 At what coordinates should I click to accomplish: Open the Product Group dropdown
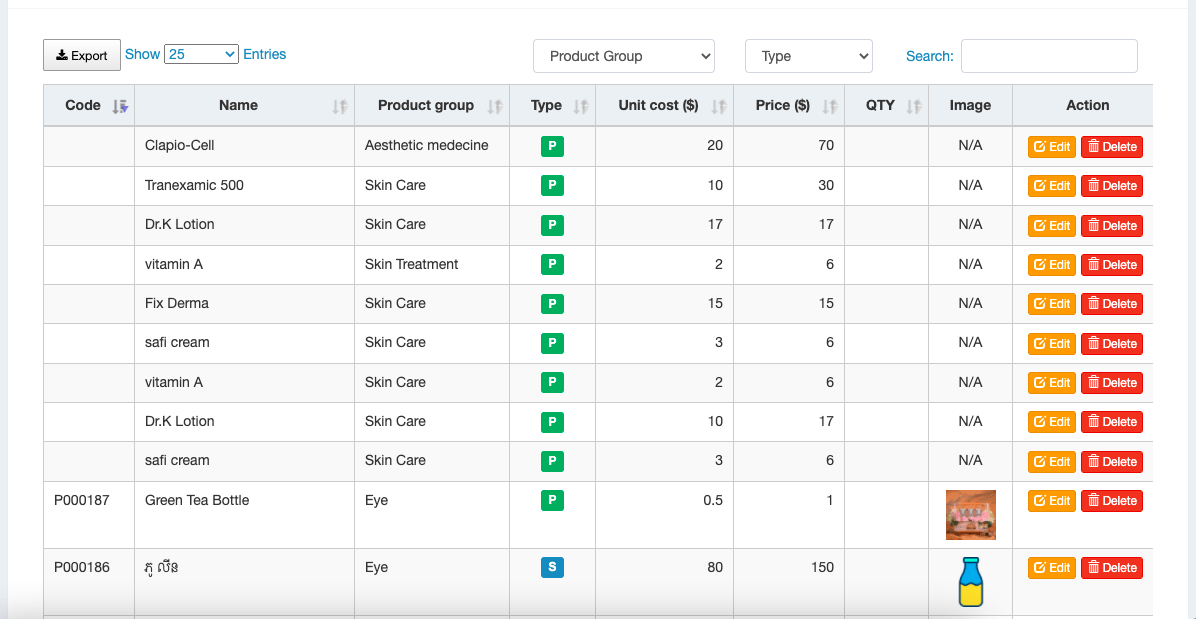point(624,56)
